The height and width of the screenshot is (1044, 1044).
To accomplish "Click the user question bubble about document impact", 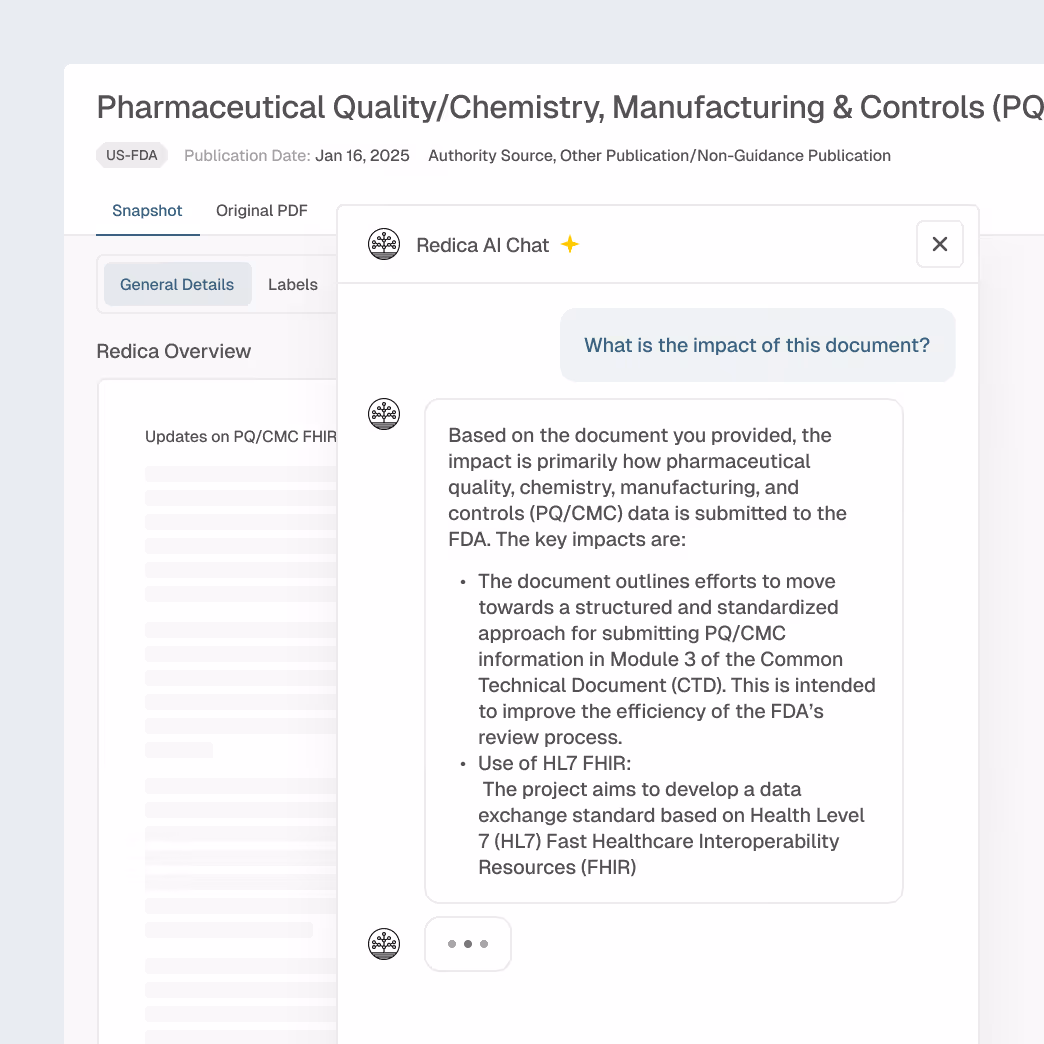I will click(x=757, y=344).
